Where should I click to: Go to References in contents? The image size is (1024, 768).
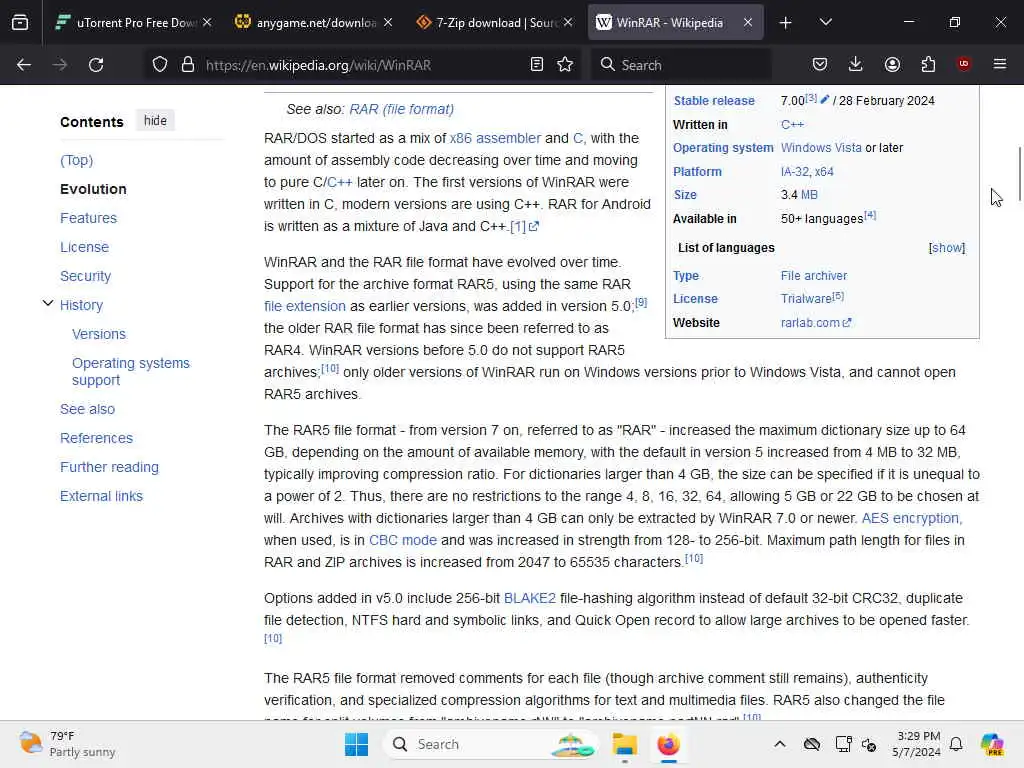pos(96,438)
